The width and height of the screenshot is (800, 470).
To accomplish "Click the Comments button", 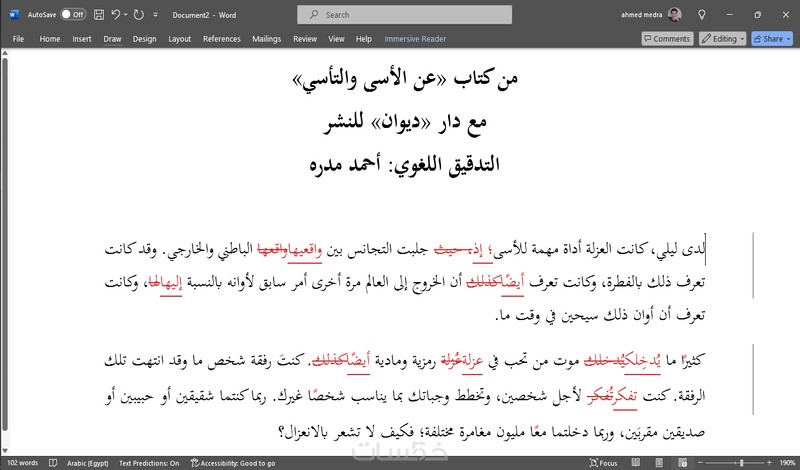I will (667, 39).
